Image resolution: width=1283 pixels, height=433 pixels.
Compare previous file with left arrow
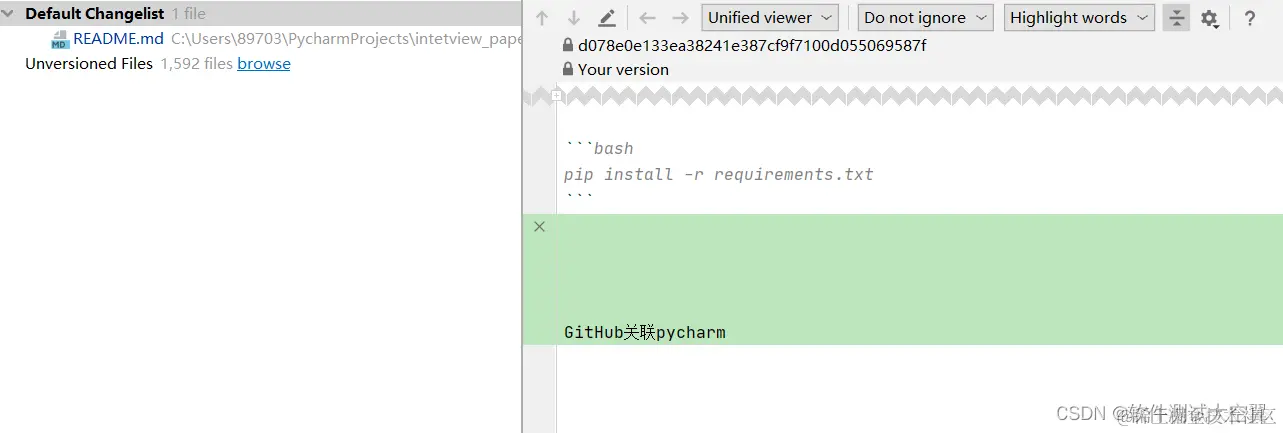[x=647, y=18]
